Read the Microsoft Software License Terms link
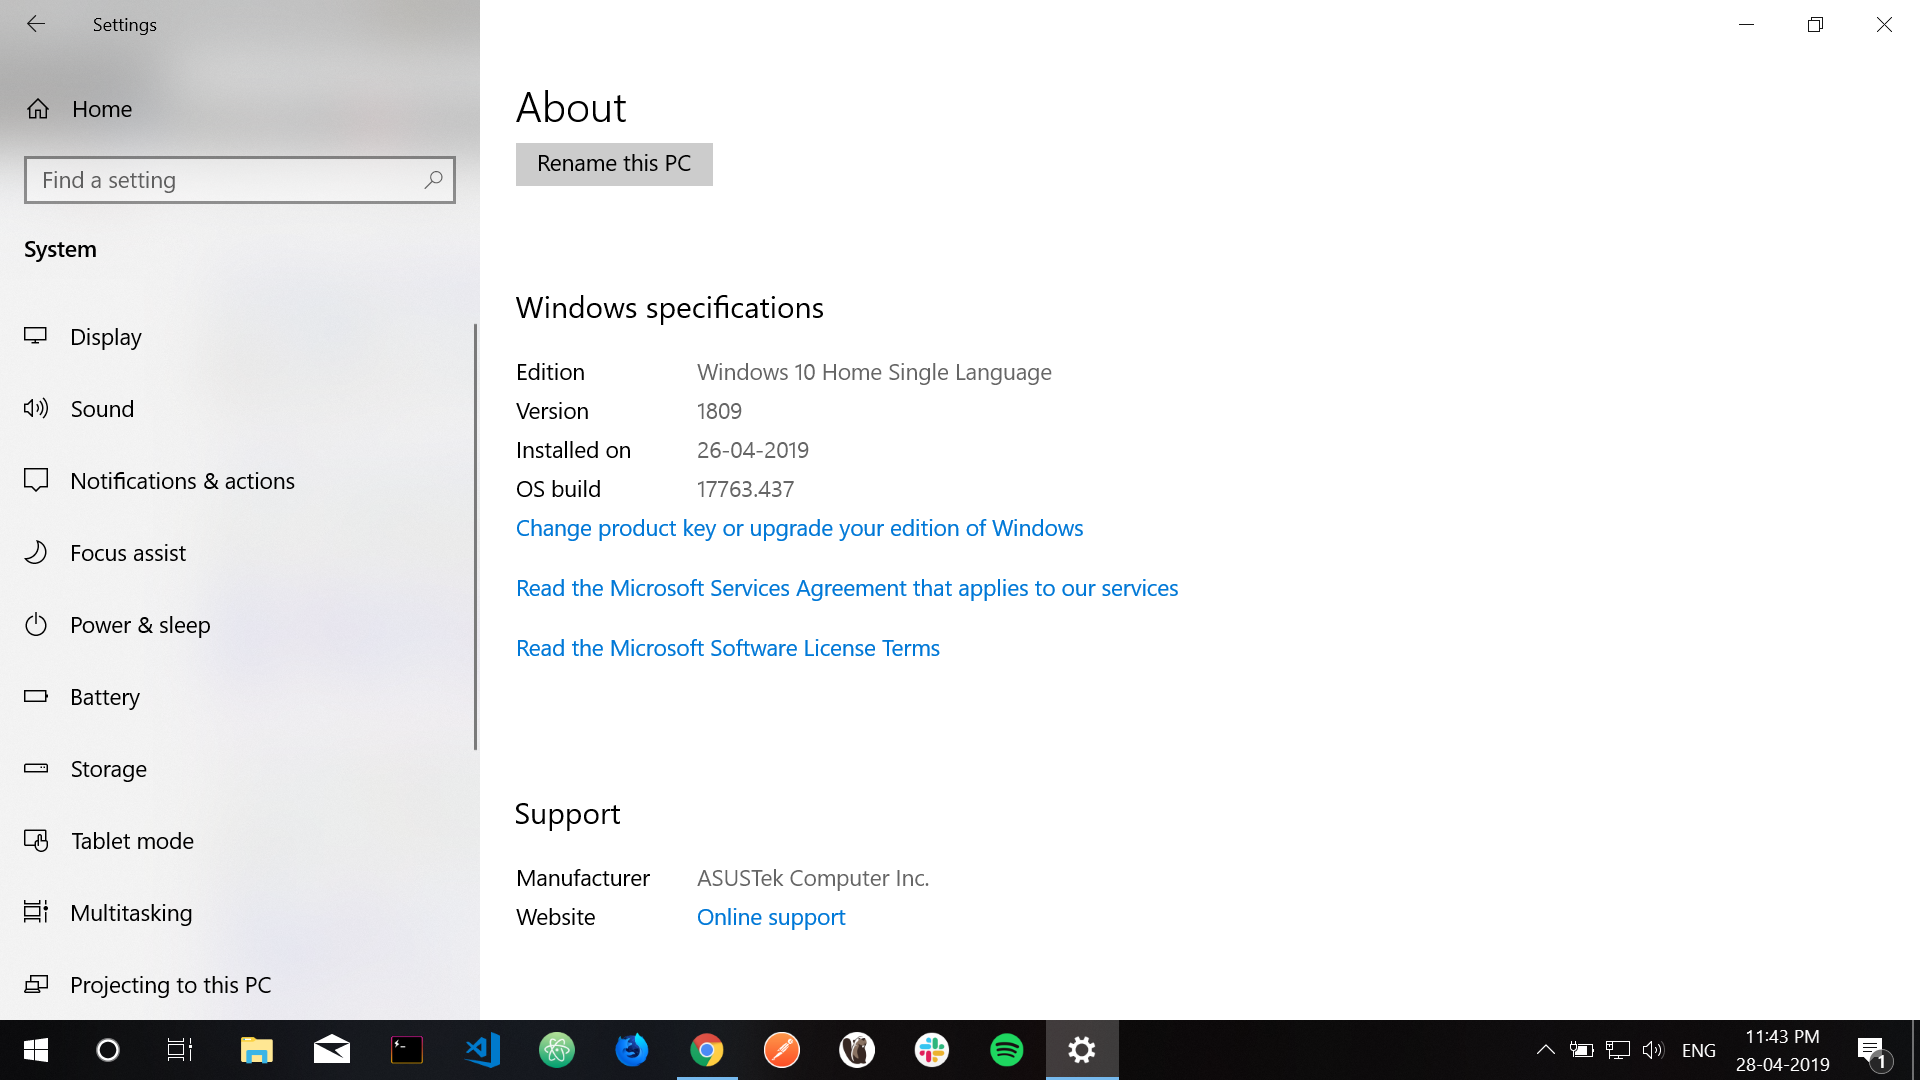 tap(728, 648)
